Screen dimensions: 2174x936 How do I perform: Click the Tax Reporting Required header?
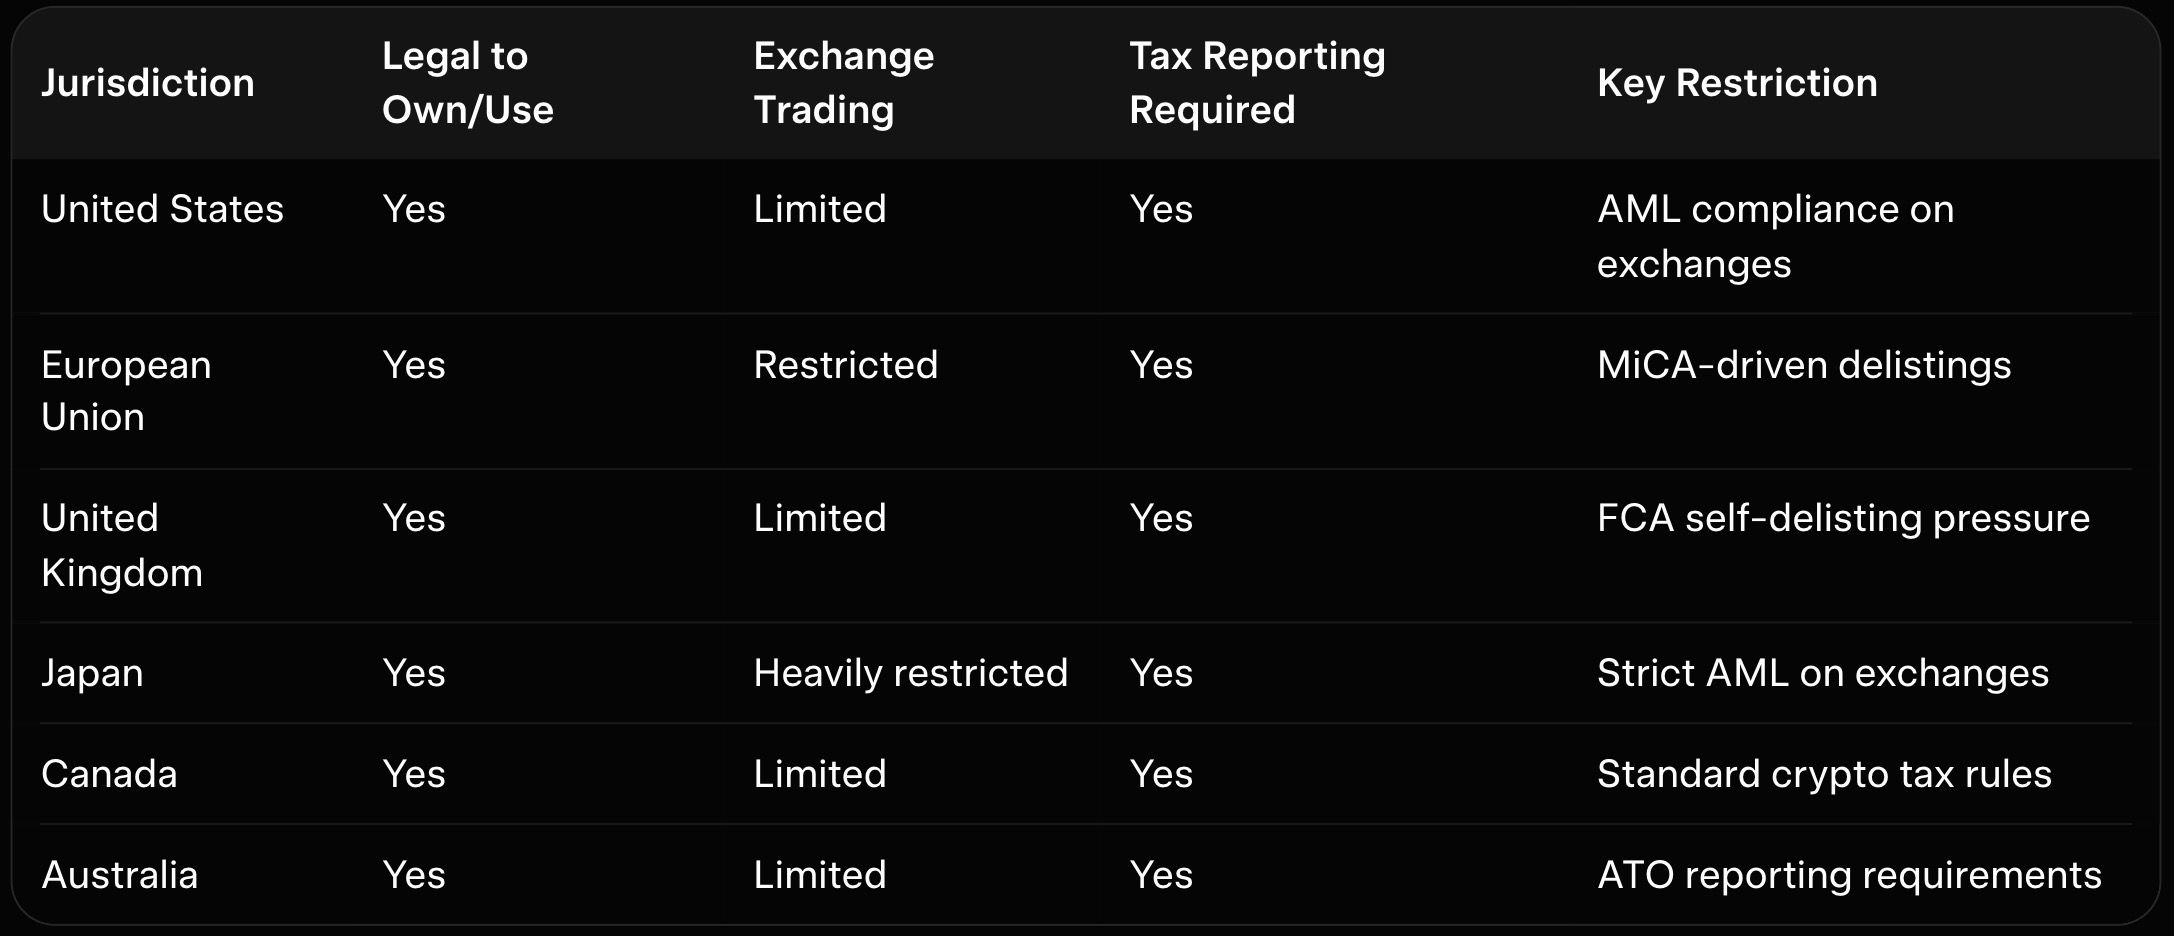point(1256,83)
